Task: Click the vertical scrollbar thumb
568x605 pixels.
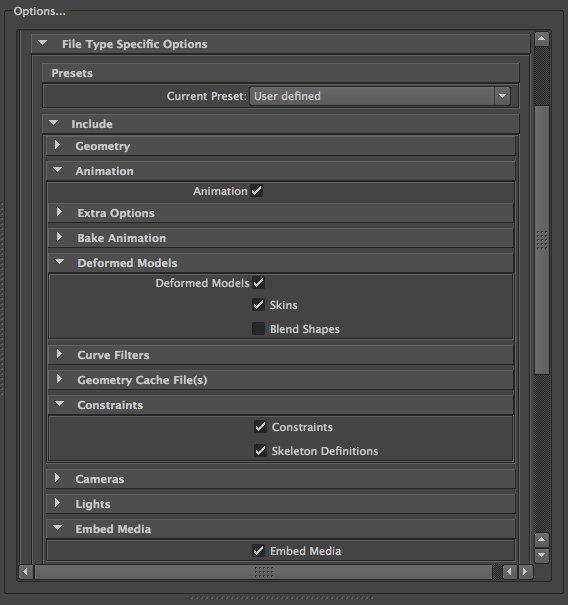Action: click(542, 240)
